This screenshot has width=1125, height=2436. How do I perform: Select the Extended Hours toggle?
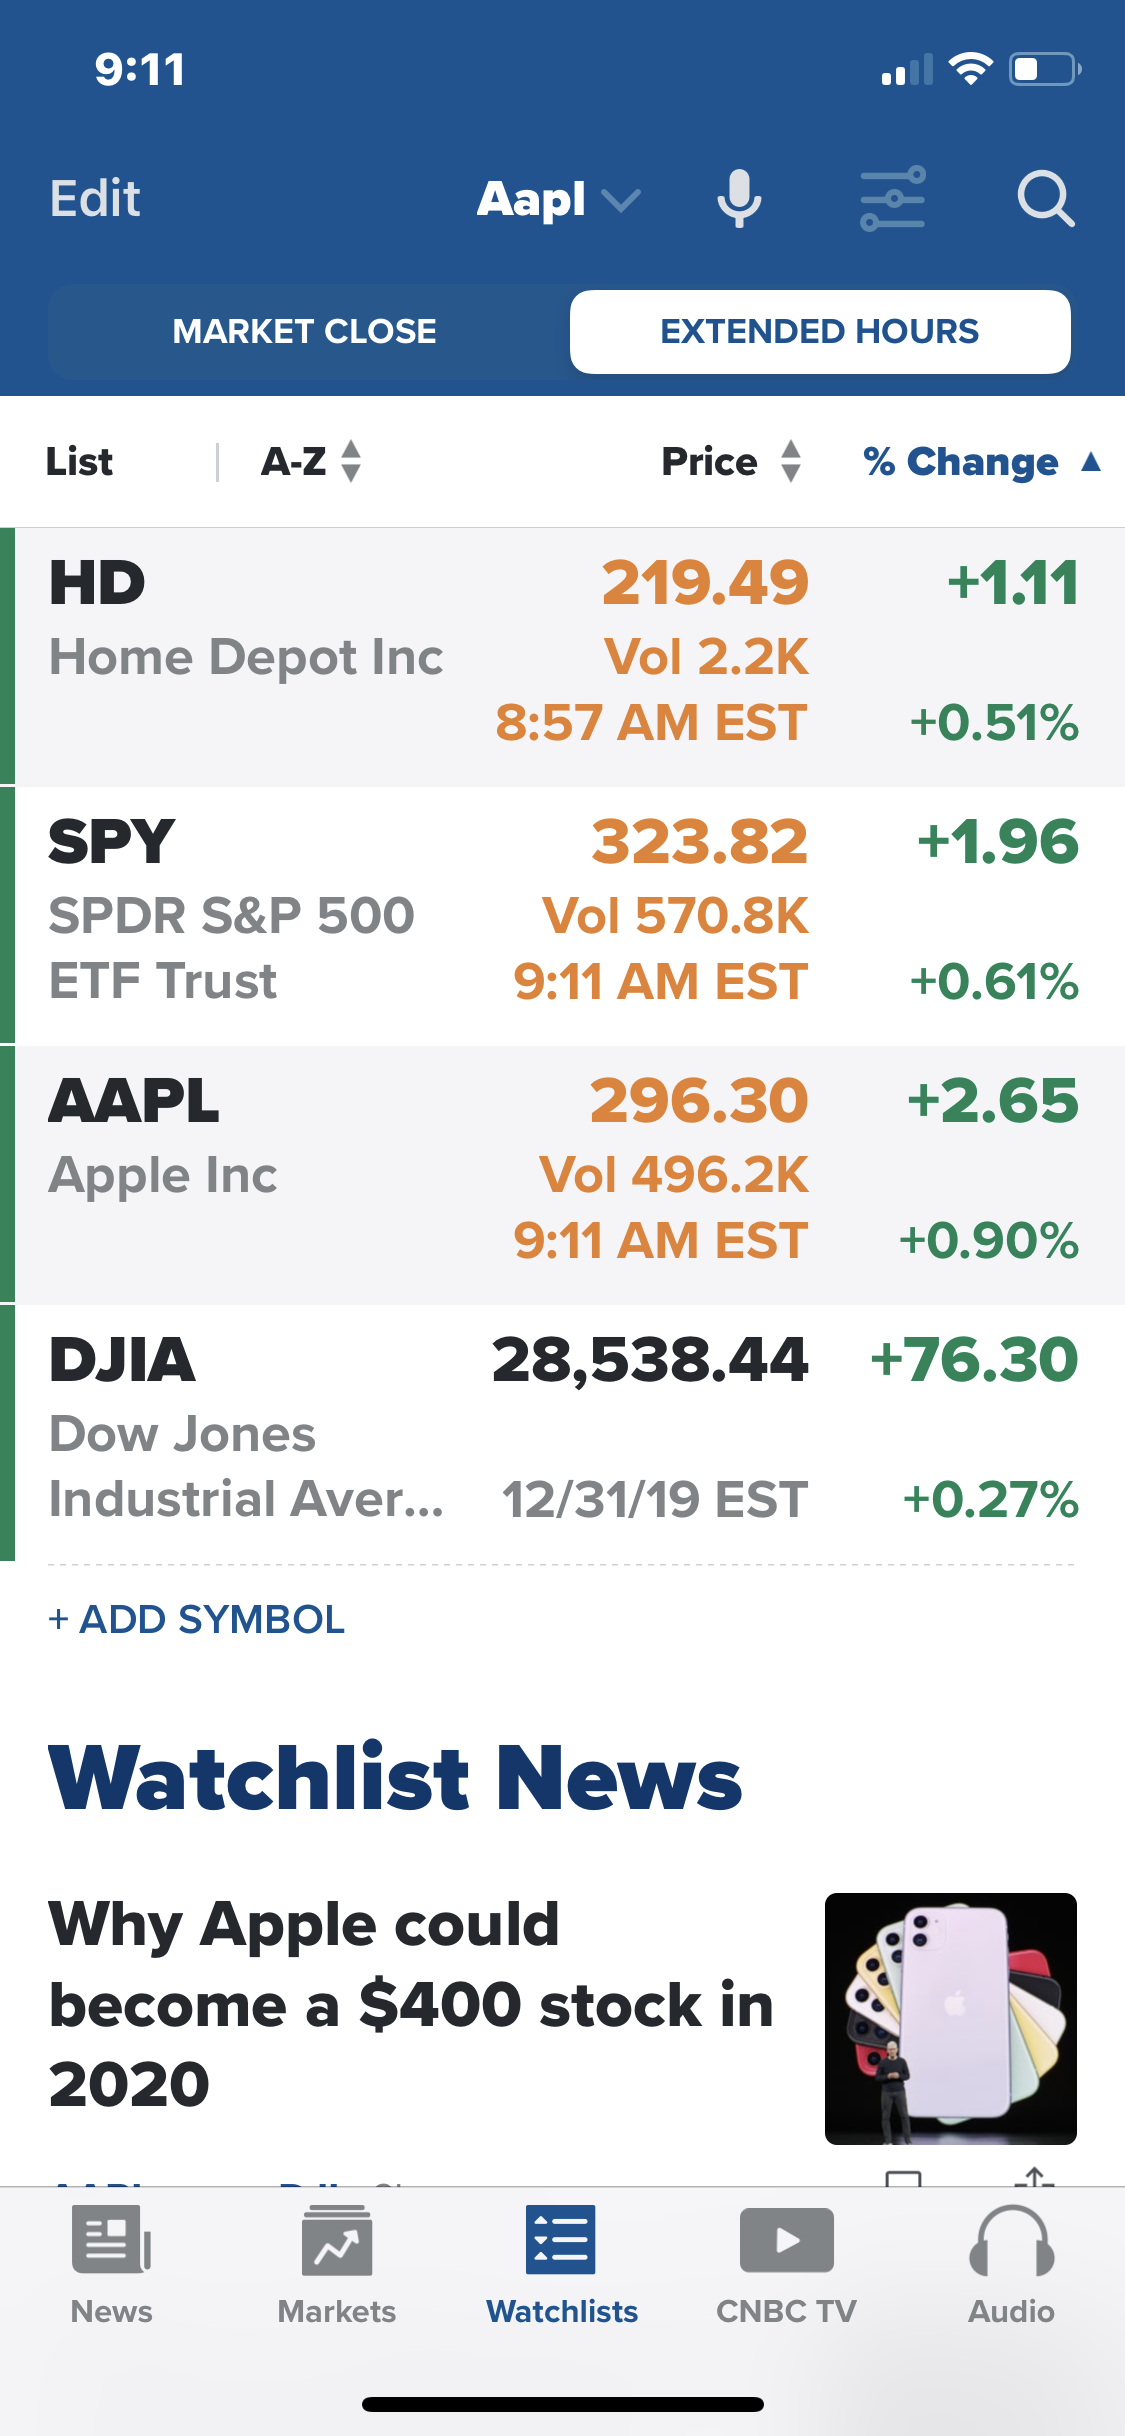(x=819, y=332)
